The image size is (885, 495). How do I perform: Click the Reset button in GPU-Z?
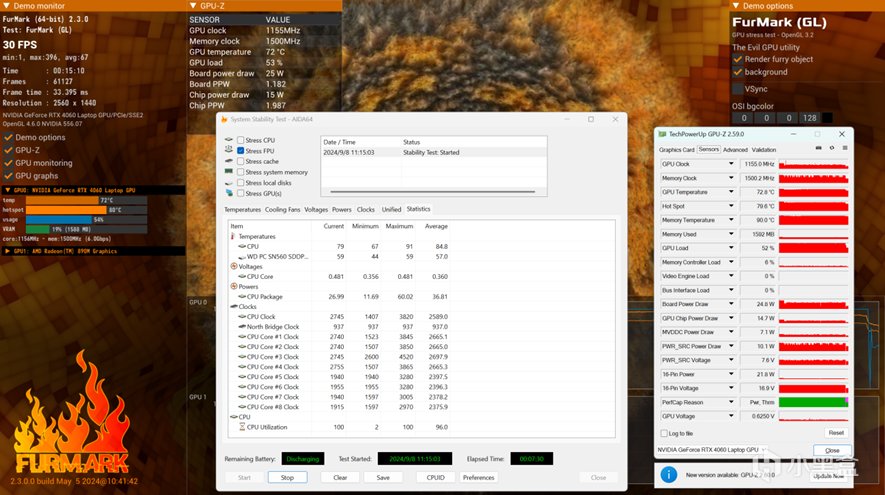tap(836, 433)
